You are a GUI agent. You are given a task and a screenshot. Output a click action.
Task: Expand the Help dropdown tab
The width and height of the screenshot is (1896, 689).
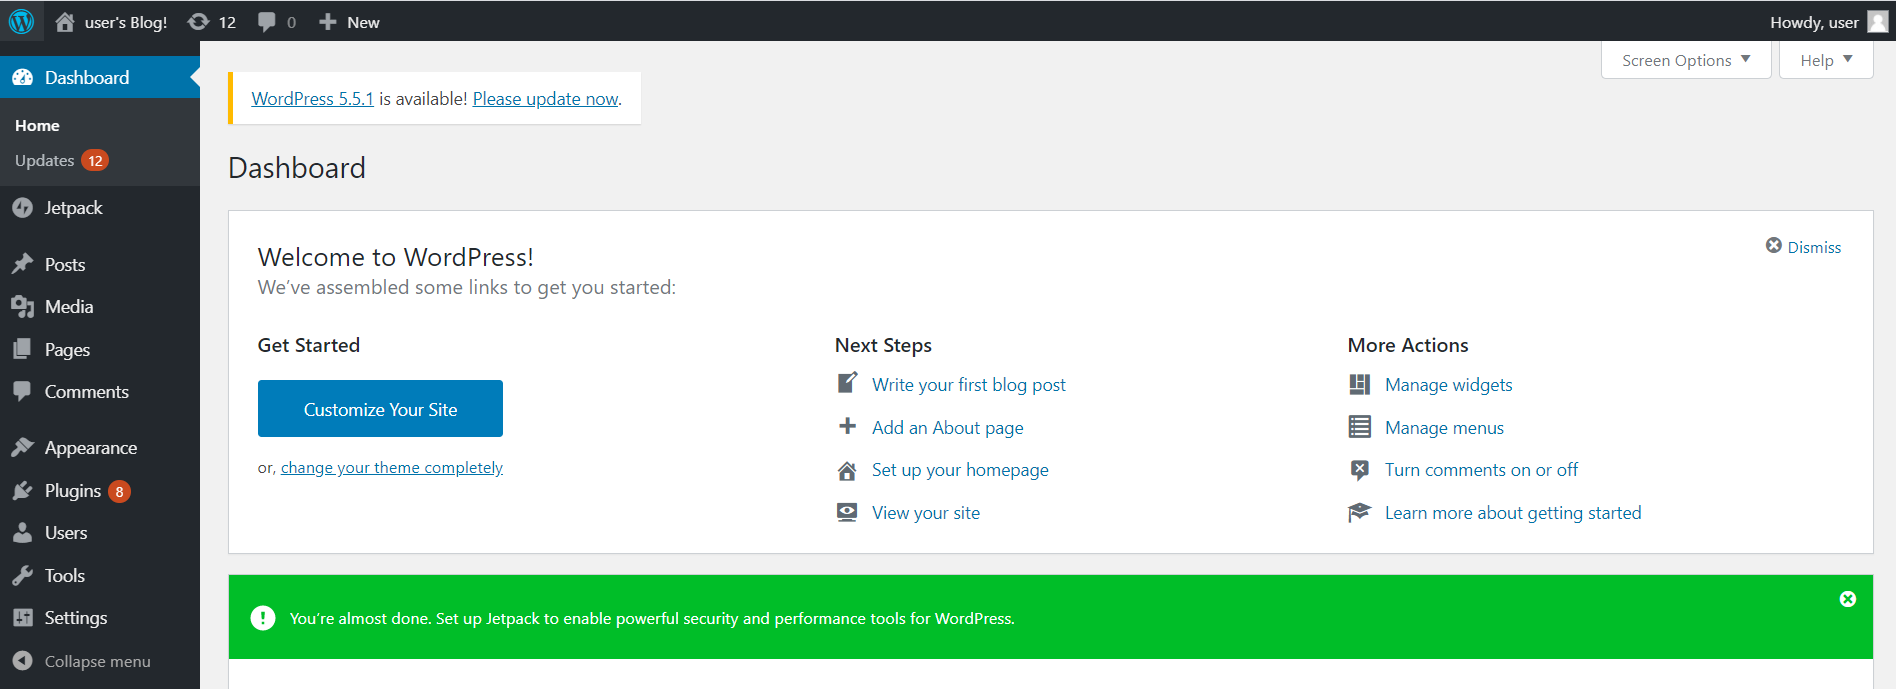point(1825,61)
